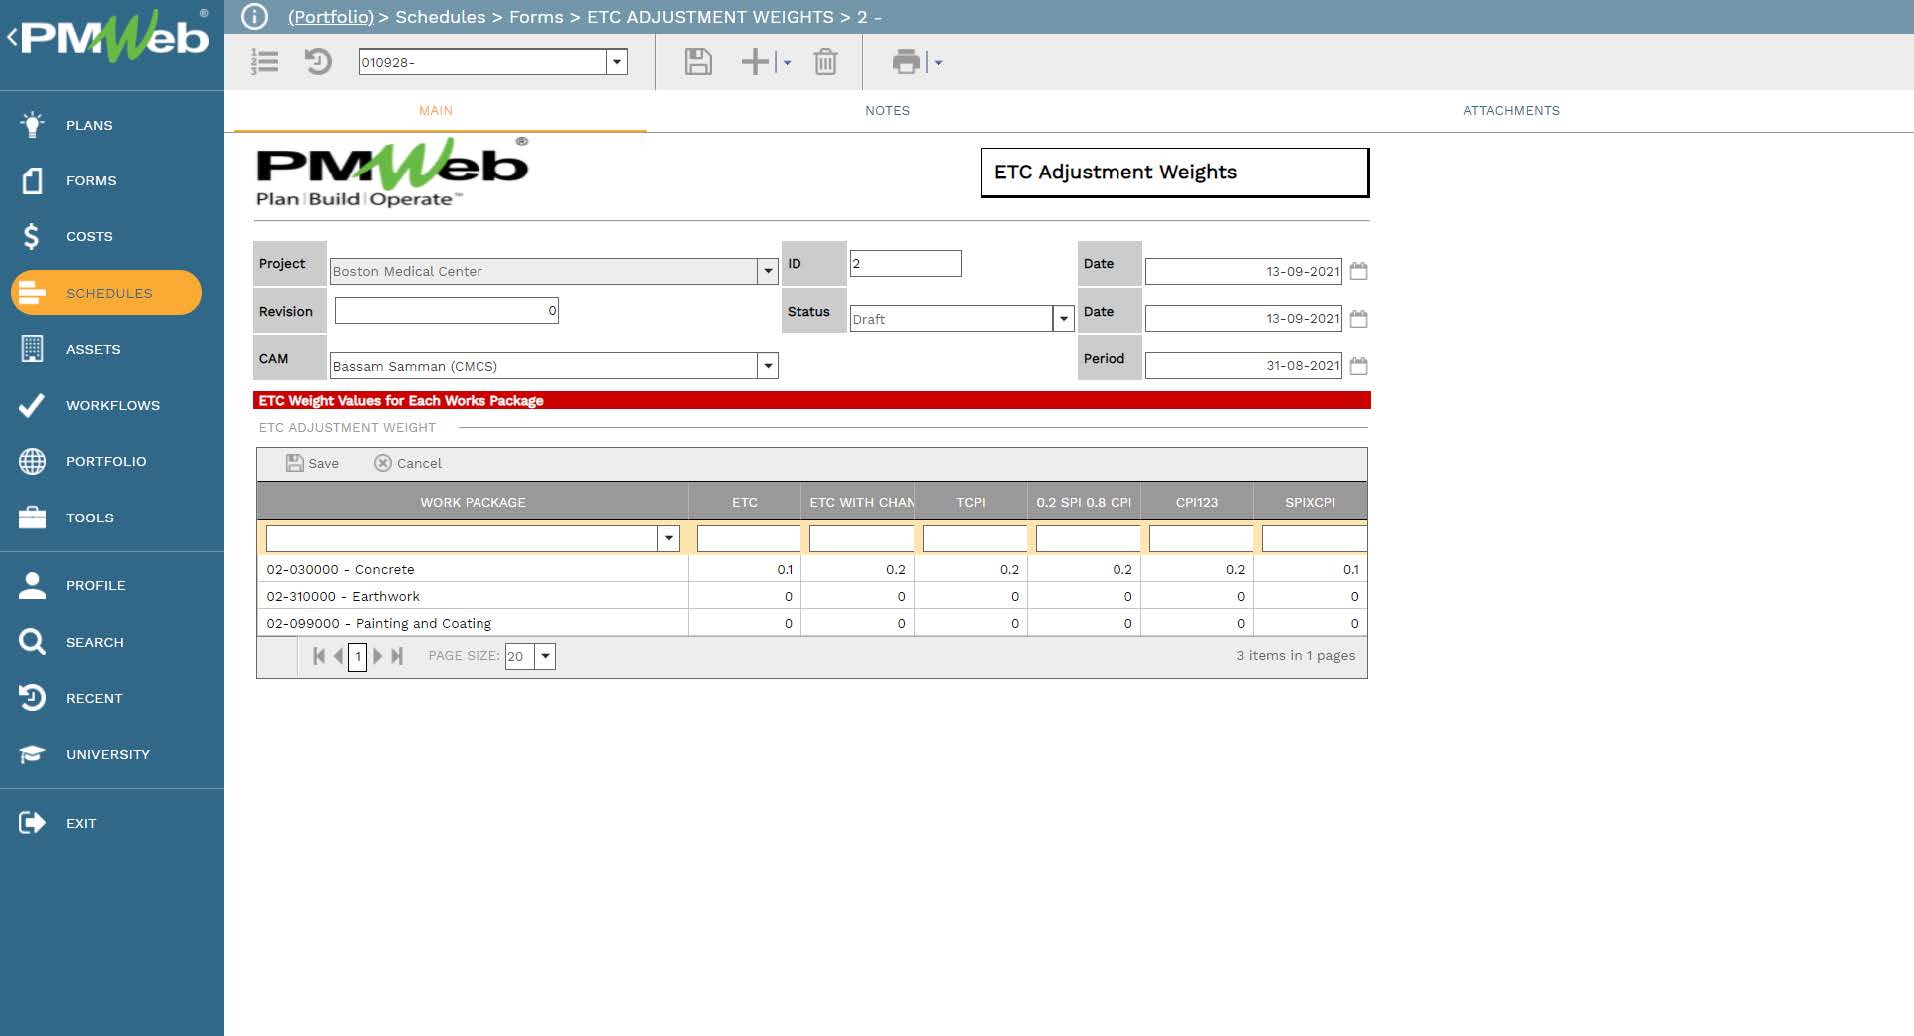This screenshot has height=1036, width=1914.
Task: Sort by CPI123 column header
Action: 1197,502
